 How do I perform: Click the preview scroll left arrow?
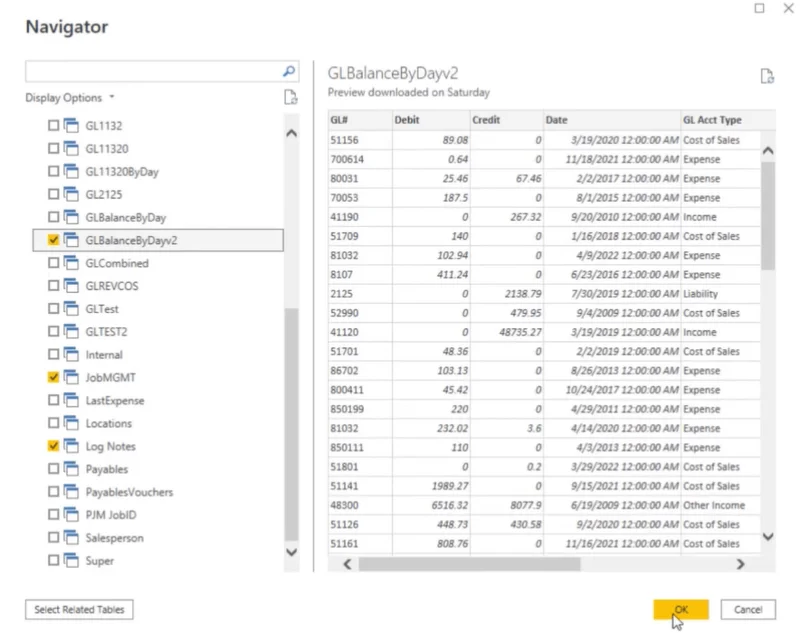347,564
